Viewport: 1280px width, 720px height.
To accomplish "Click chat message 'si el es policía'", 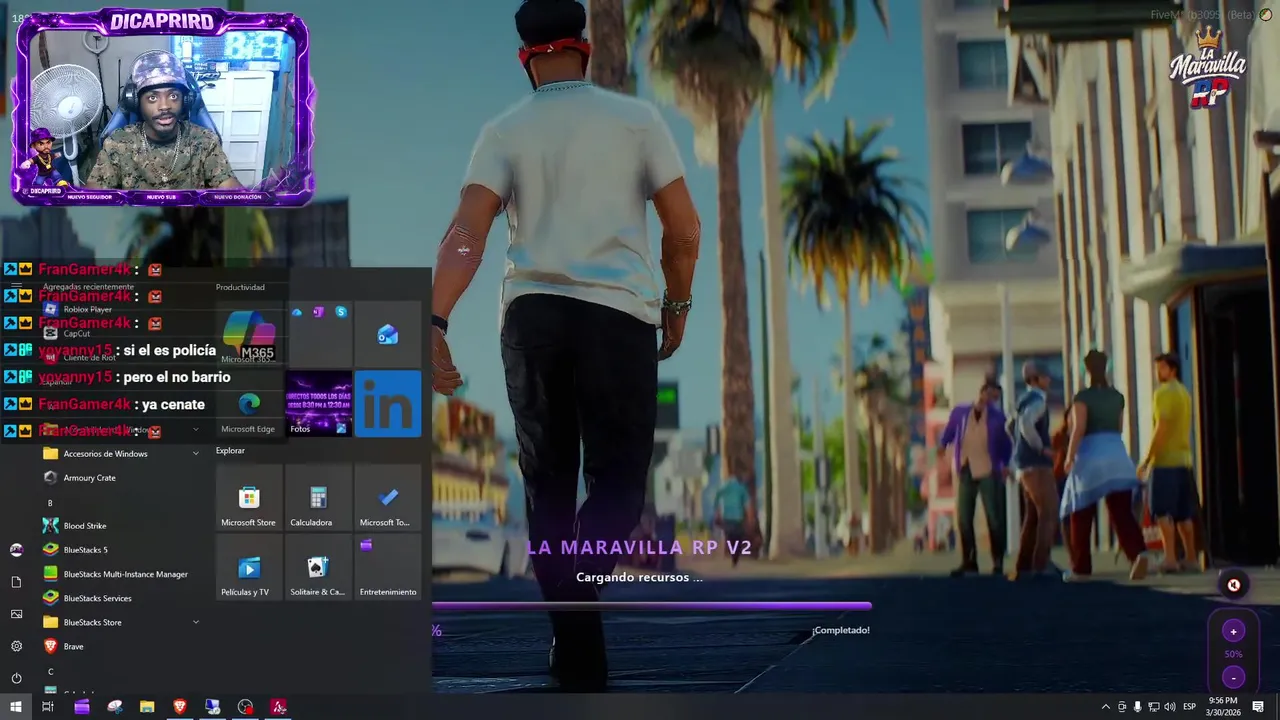I will coord(170,350).
